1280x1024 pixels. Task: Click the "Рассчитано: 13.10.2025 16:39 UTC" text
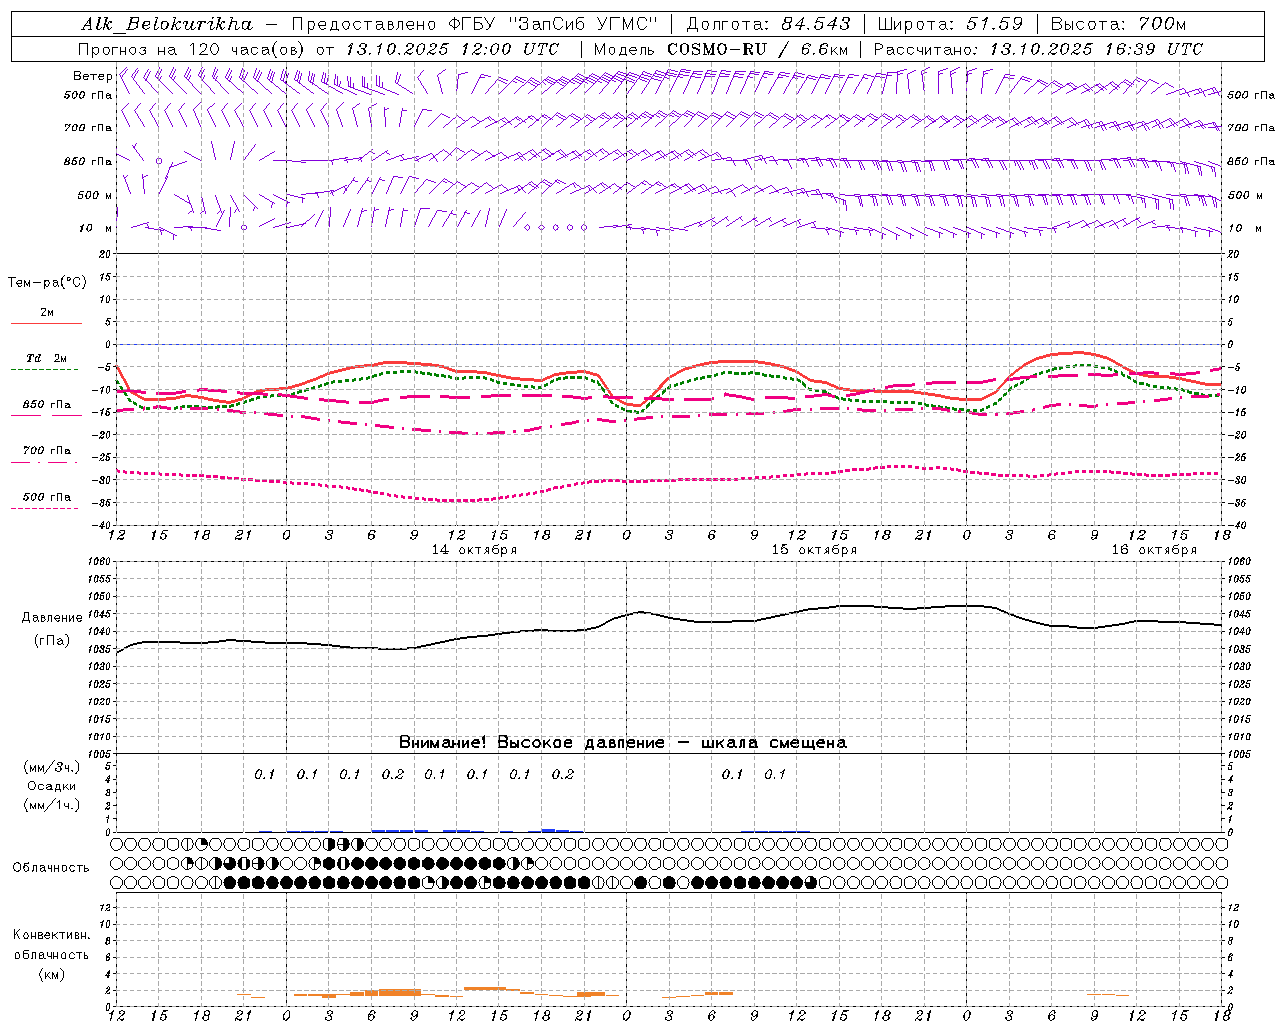1038,49
